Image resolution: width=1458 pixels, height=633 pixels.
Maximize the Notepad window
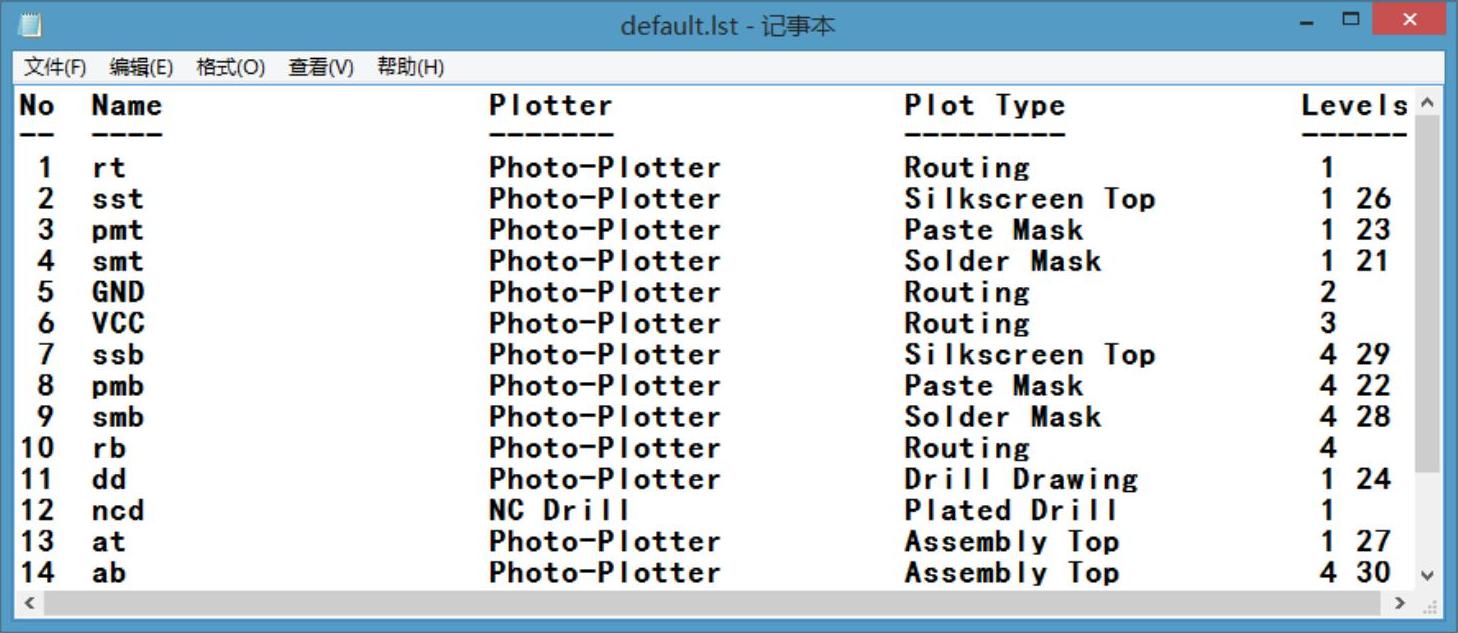tap(1351, 19)
